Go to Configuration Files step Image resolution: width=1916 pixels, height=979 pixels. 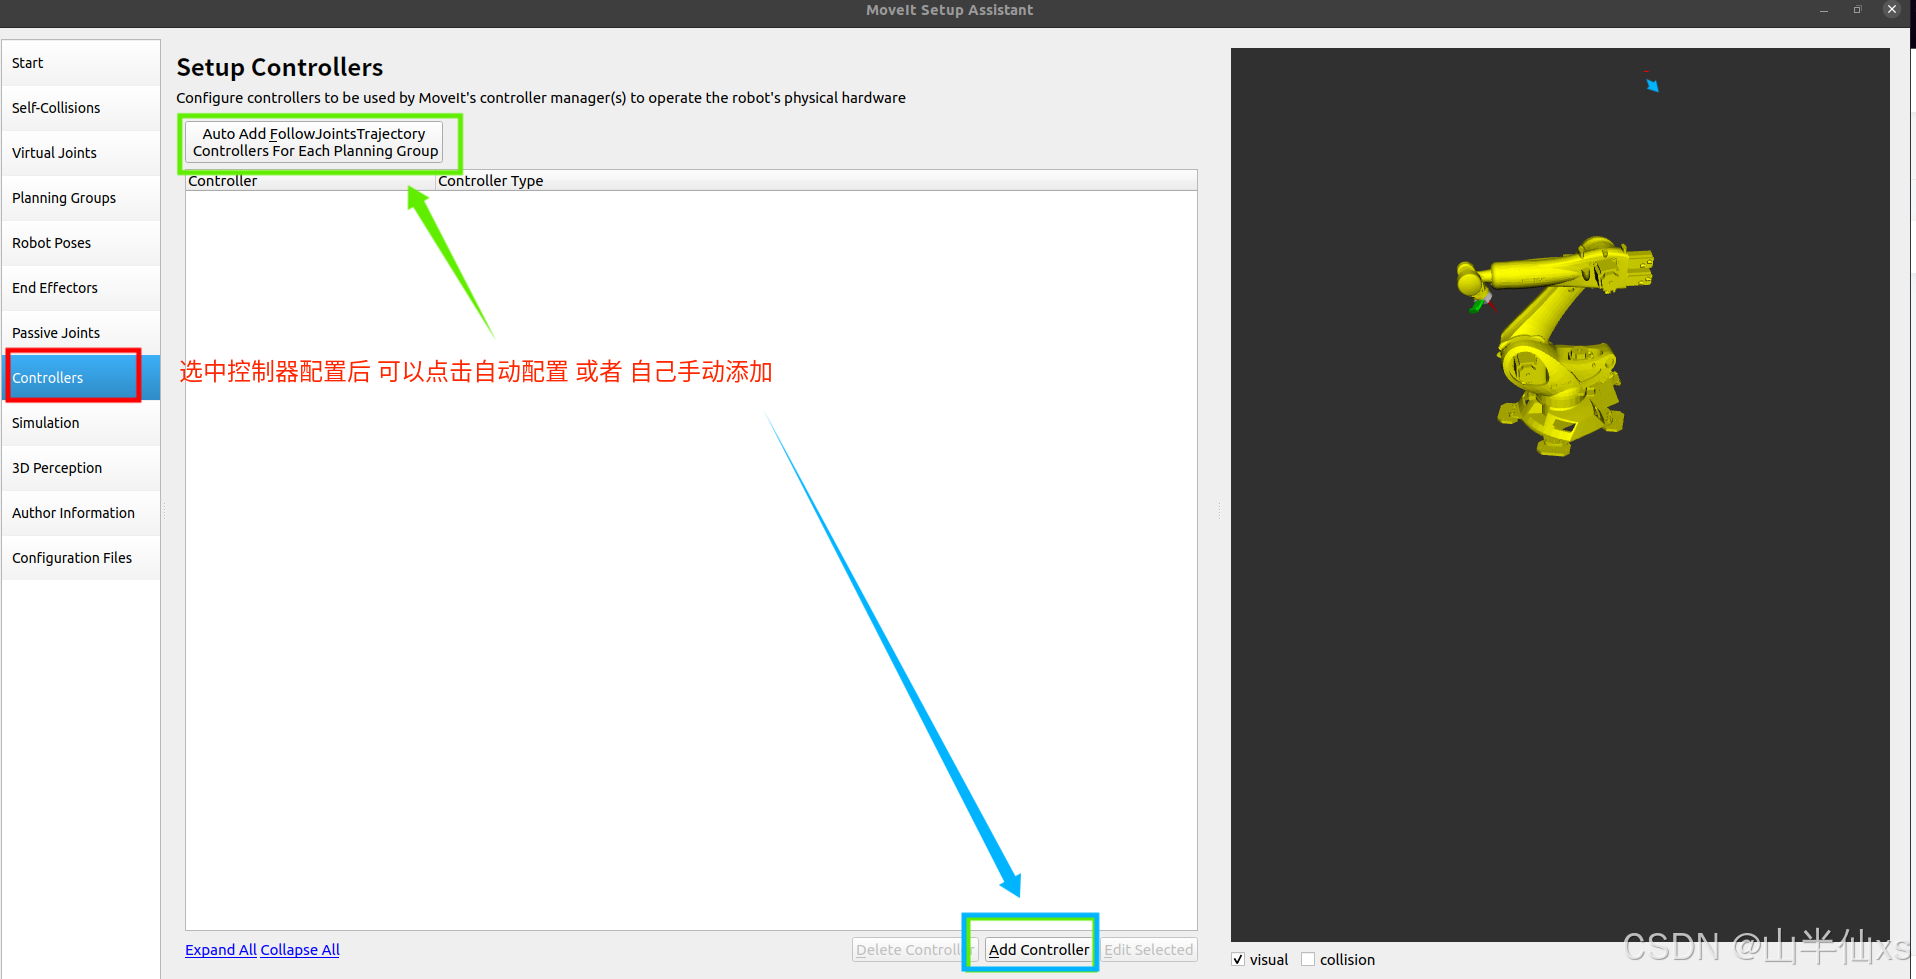pos(81,558)
